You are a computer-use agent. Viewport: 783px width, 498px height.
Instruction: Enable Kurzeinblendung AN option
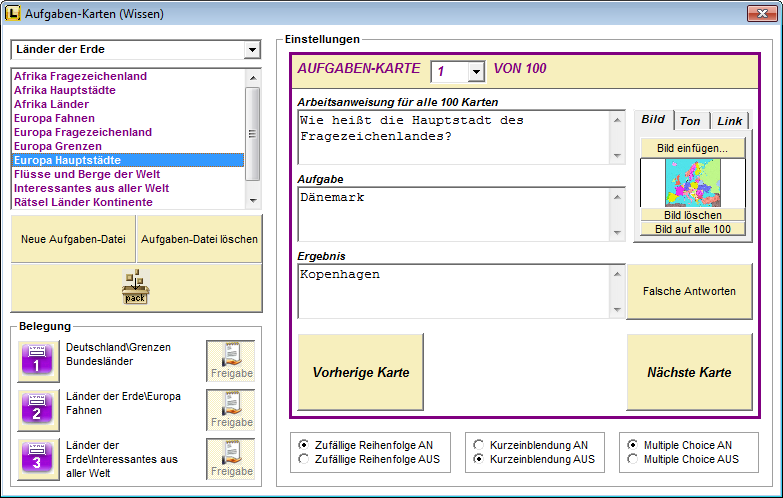point(479,444)
